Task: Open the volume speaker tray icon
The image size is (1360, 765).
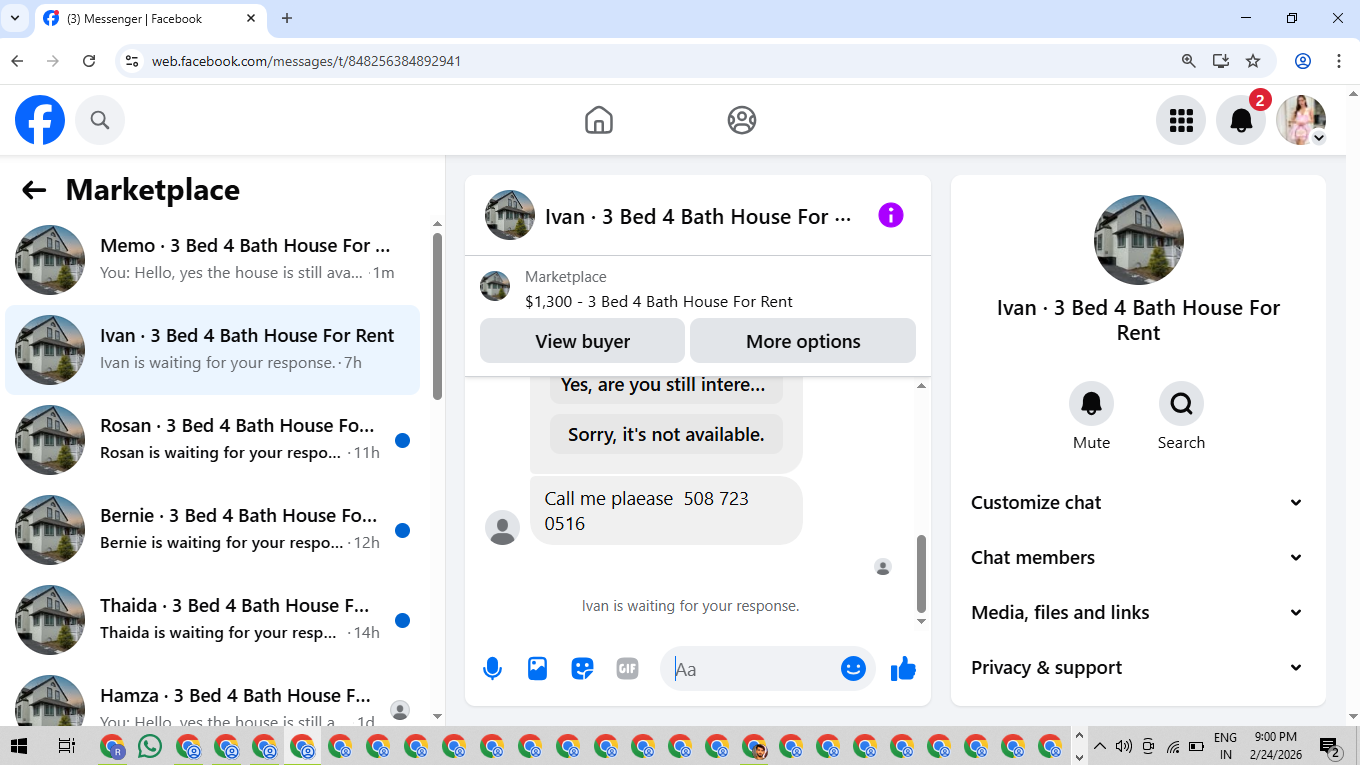Action: [1123, 746]
